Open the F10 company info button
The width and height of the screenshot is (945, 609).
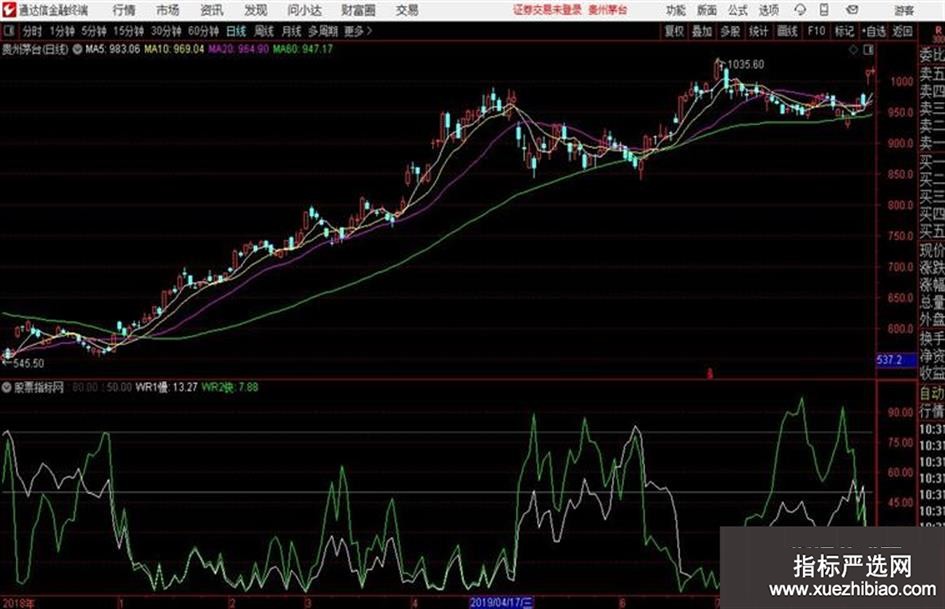pyautogui.click(x=816, y=31)
